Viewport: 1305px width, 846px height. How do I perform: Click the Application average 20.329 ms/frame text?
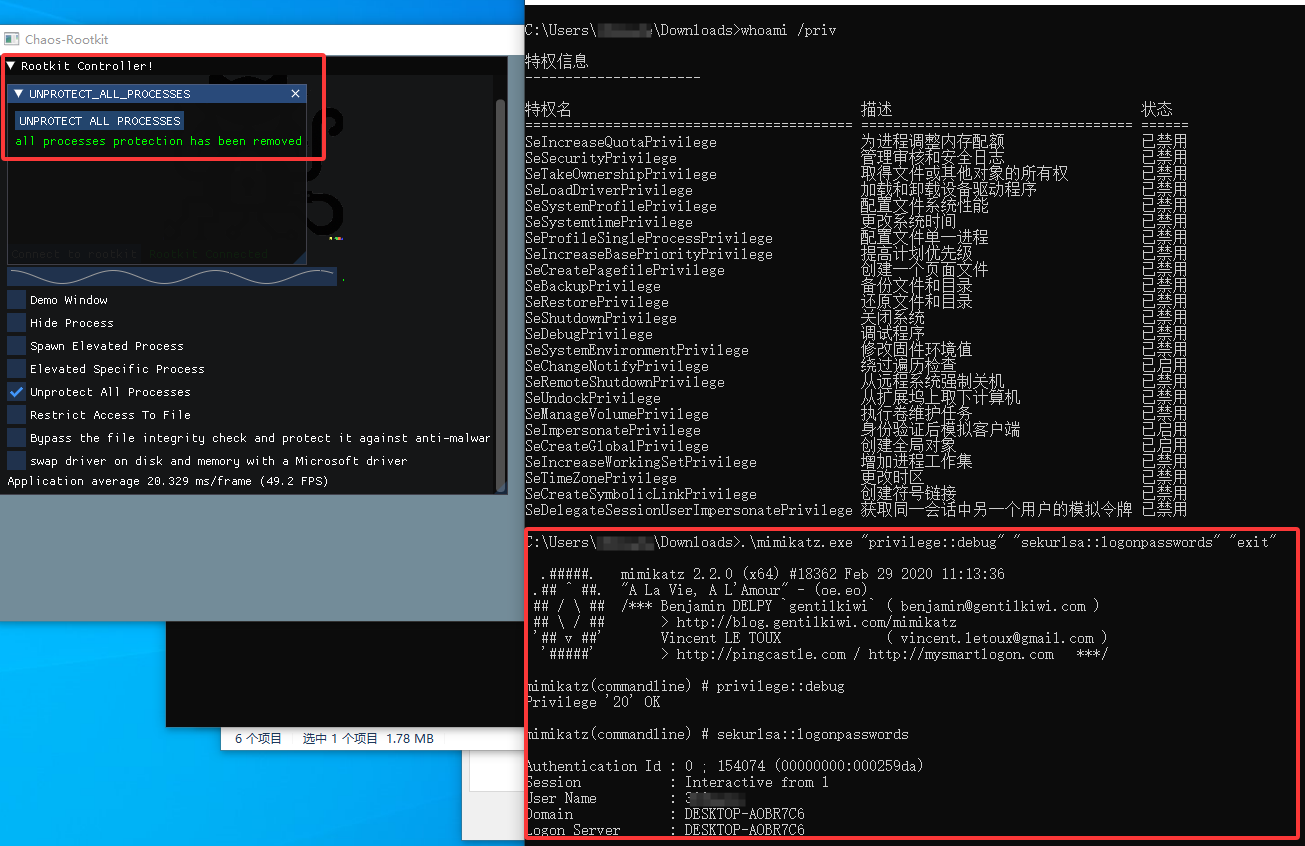168,481
